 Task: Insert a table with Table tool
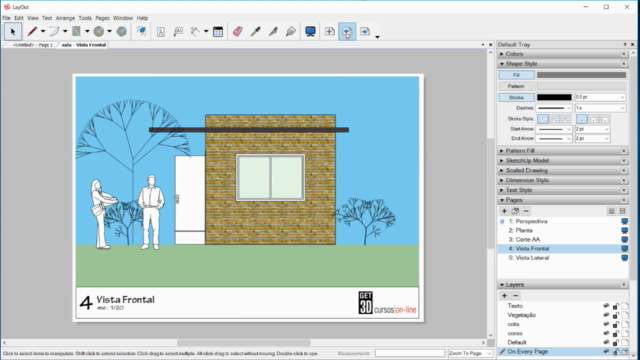click(218, 31)
